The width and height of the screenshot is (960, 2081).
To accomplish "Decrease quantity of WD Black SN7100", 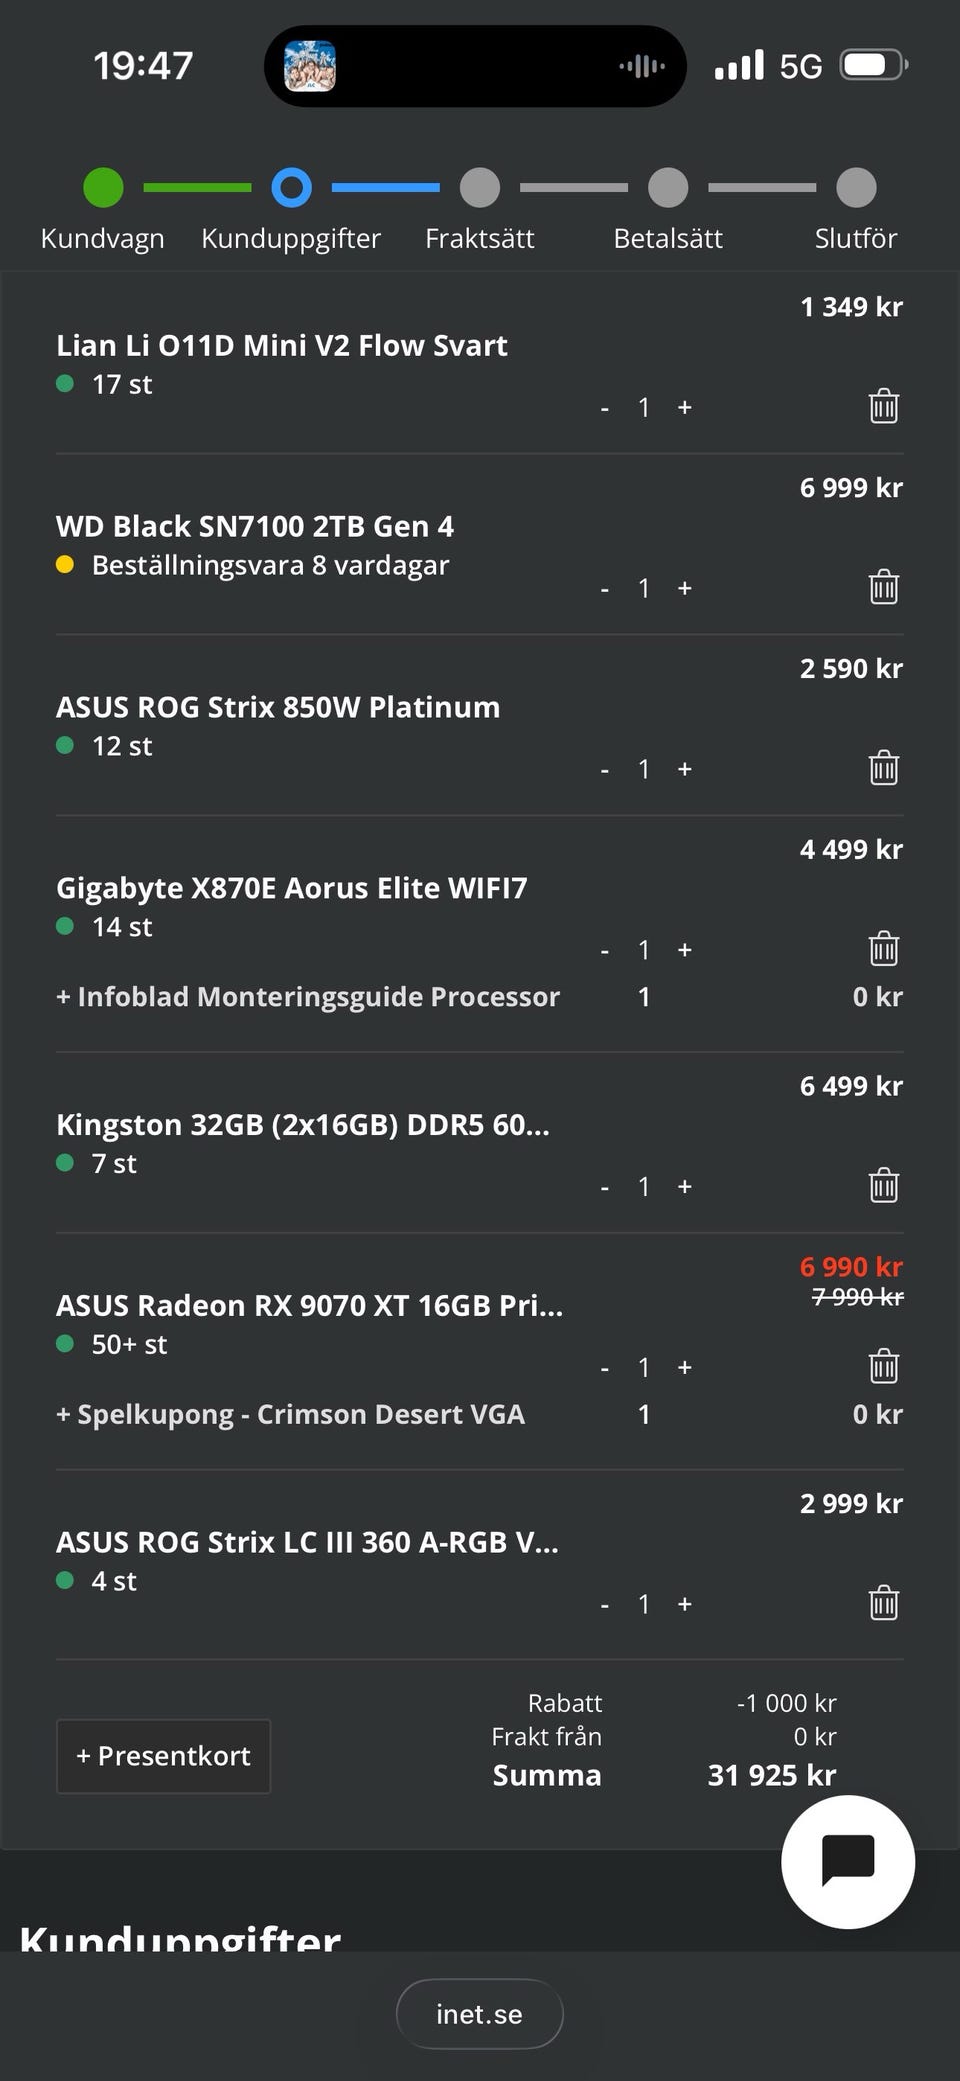I will [605, 589].
